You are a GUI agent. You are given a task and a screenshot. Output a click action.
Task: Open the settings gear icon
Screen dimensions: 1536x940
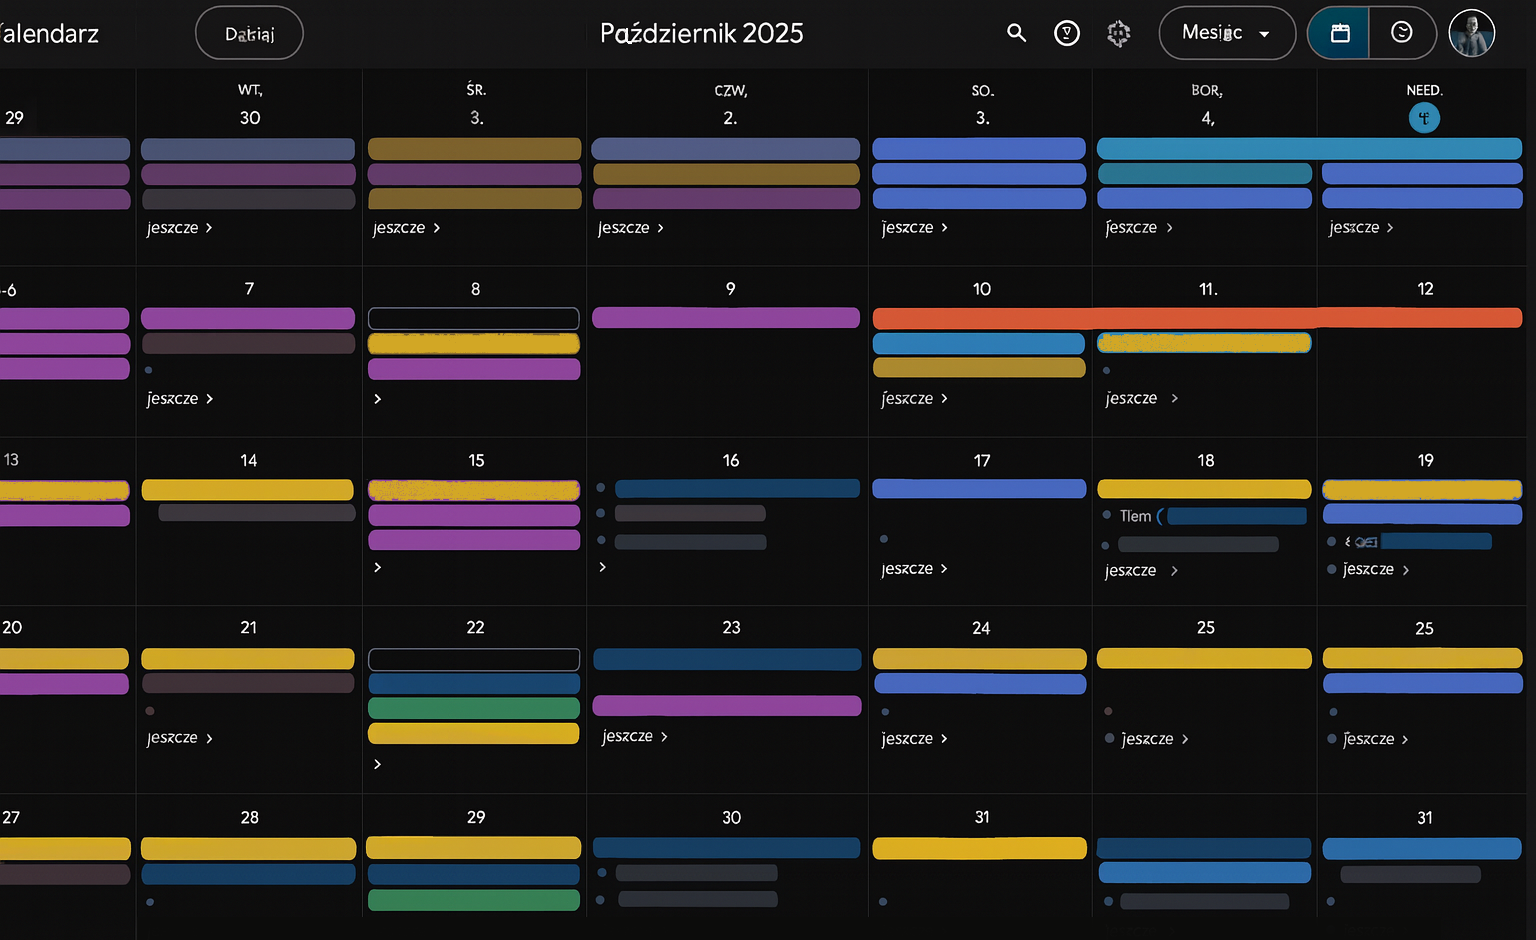1118,34
